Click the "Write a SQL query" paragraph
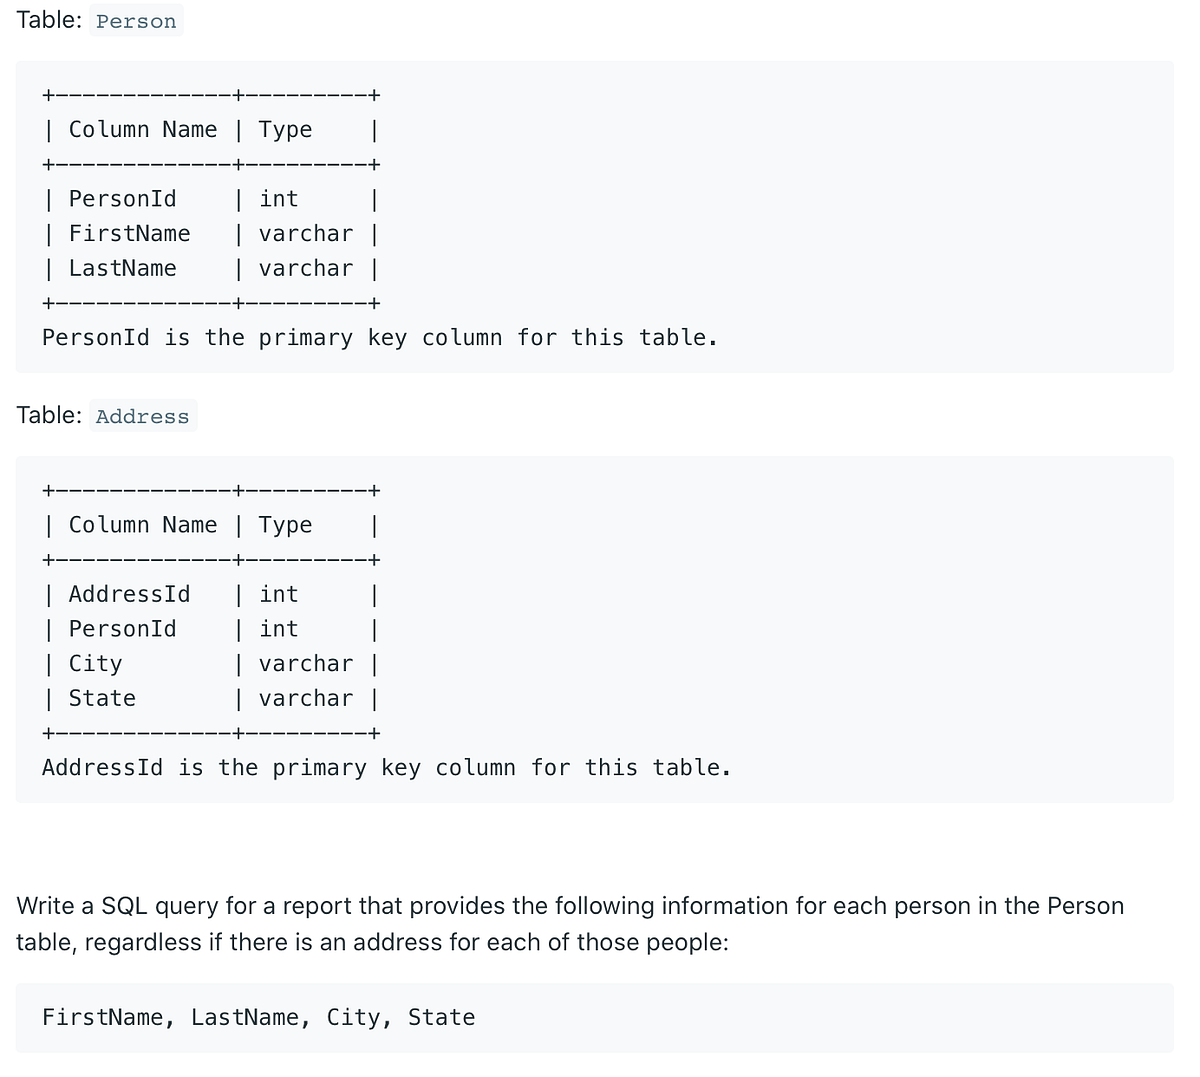This screenshot has width=1200, height=1077. (570, 924)
